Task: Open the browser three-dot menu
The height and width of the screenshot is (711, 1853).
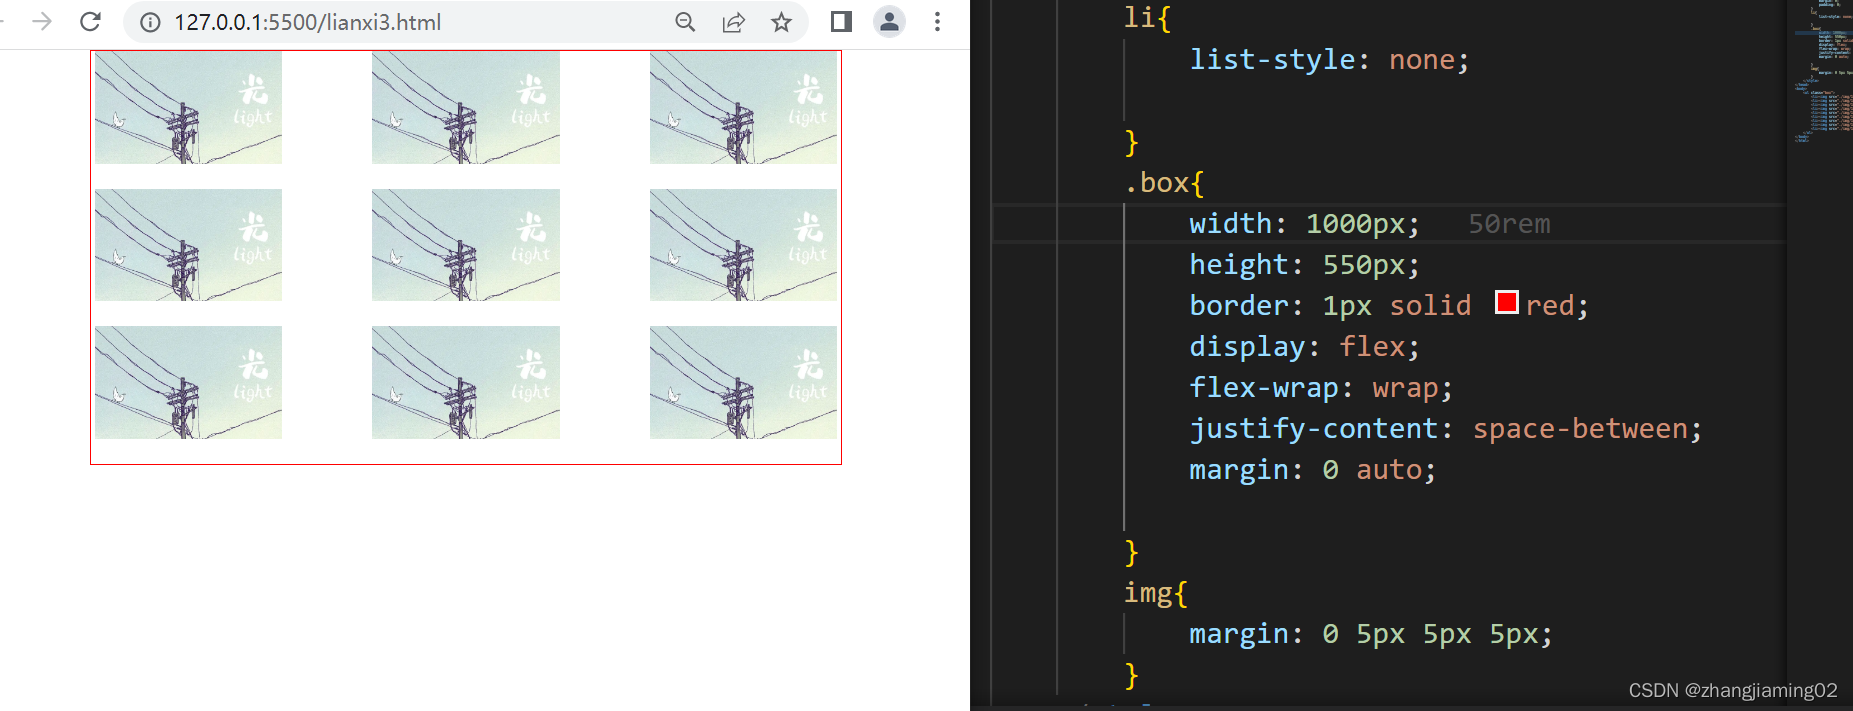Action: (x=937, y=21)
